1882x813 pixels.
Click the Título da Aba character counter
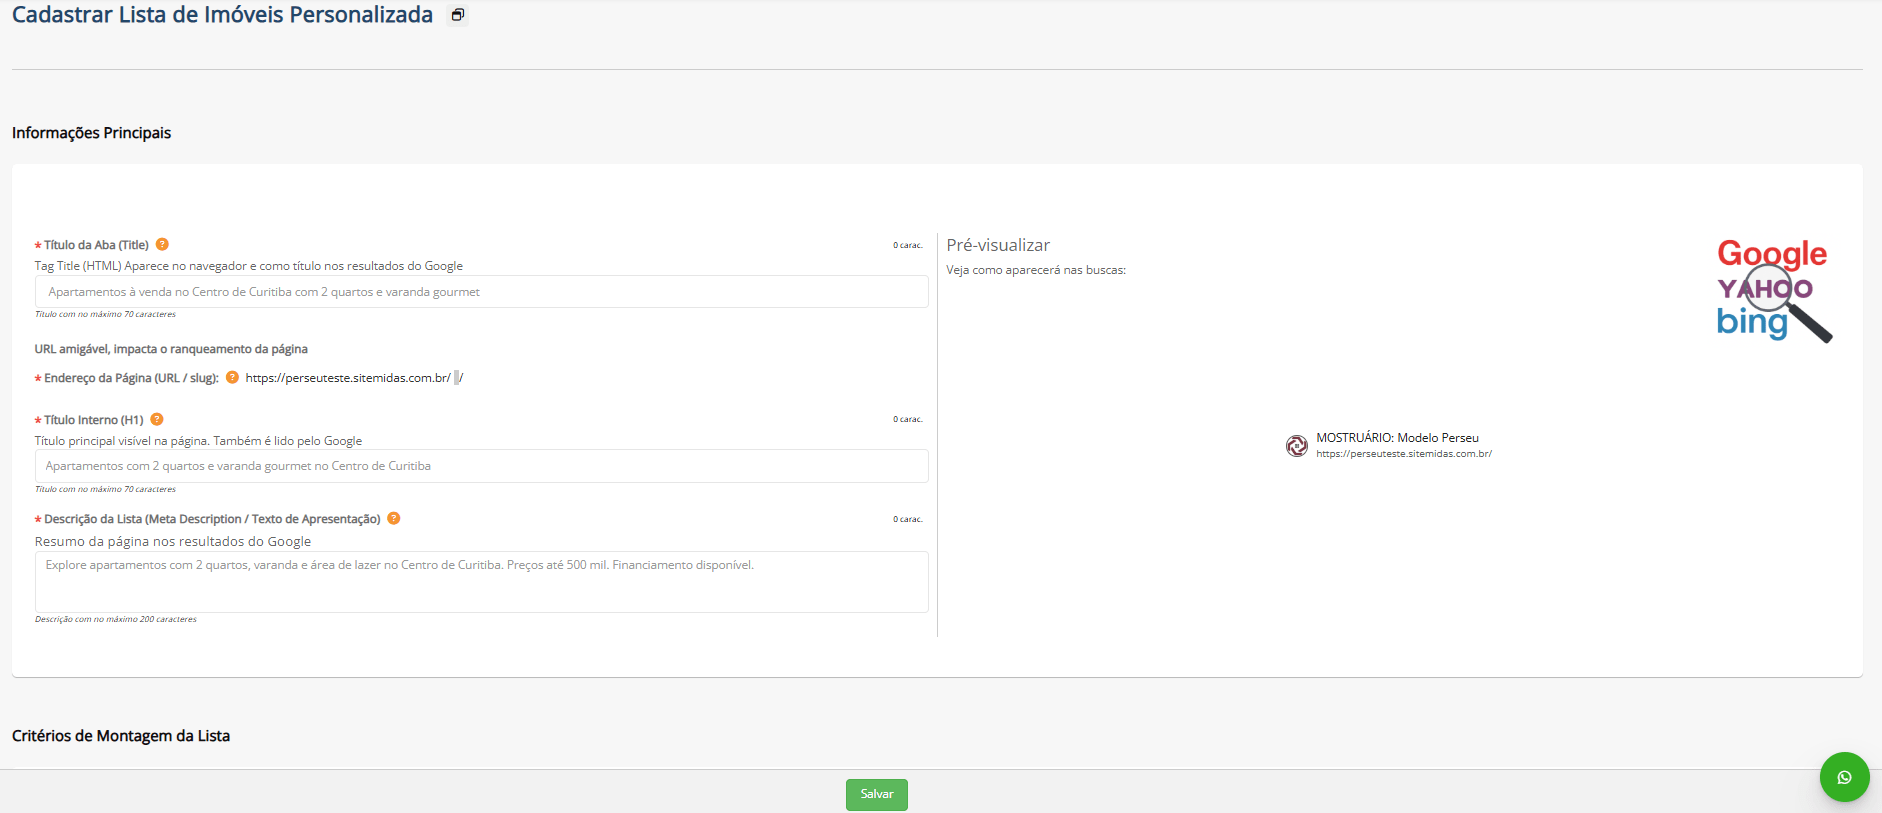tap(907, 245)
